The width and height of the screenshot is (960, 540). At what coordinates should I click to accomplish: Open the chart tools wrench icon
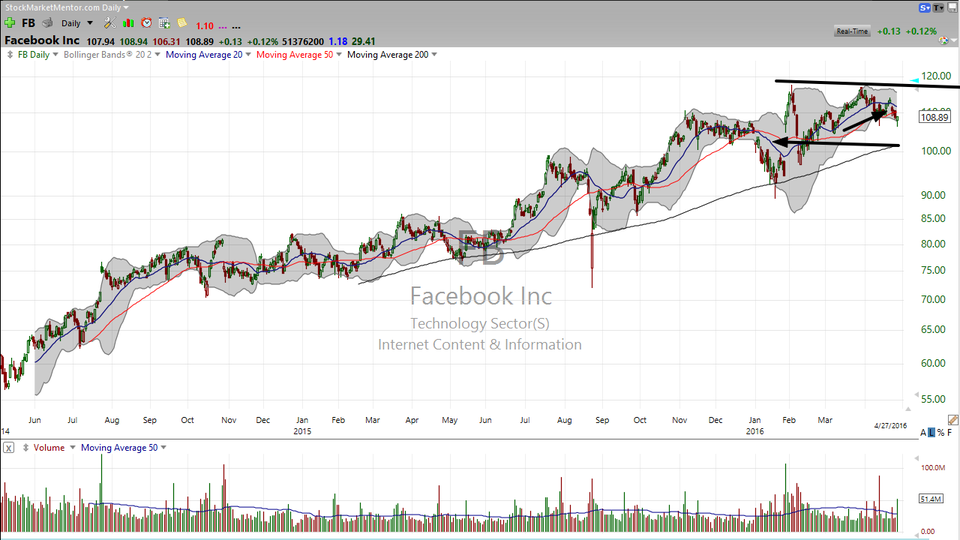[x=110, y=23]
